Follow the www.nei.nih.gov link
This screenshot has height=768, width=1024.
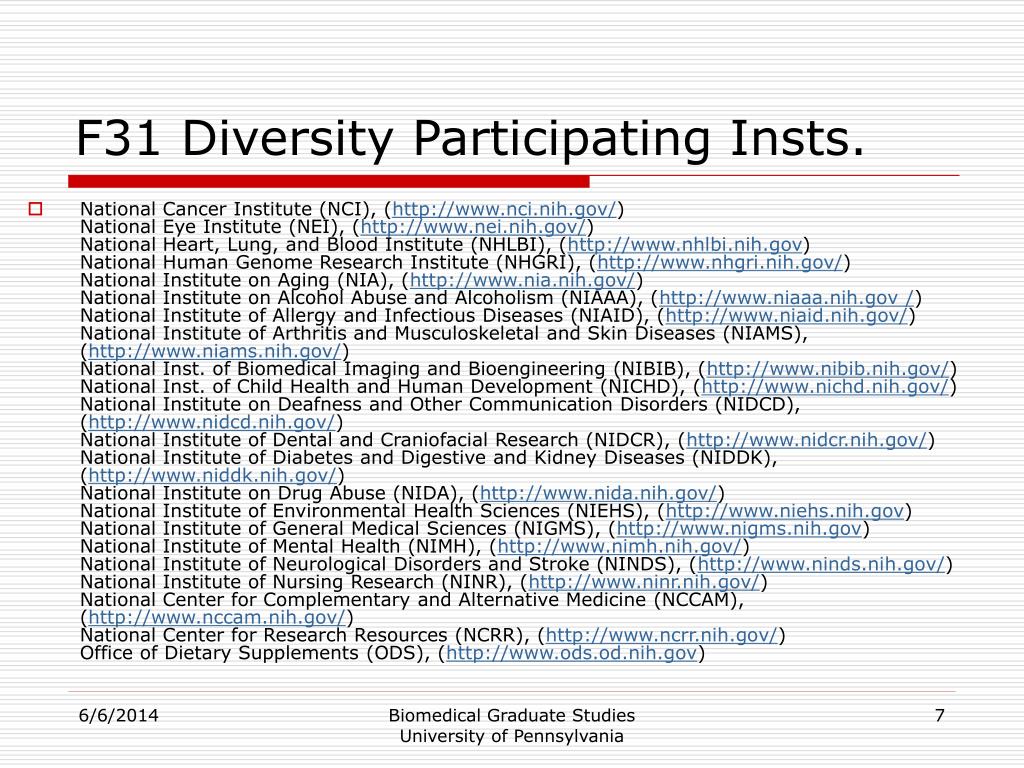[x=473, y=227]
